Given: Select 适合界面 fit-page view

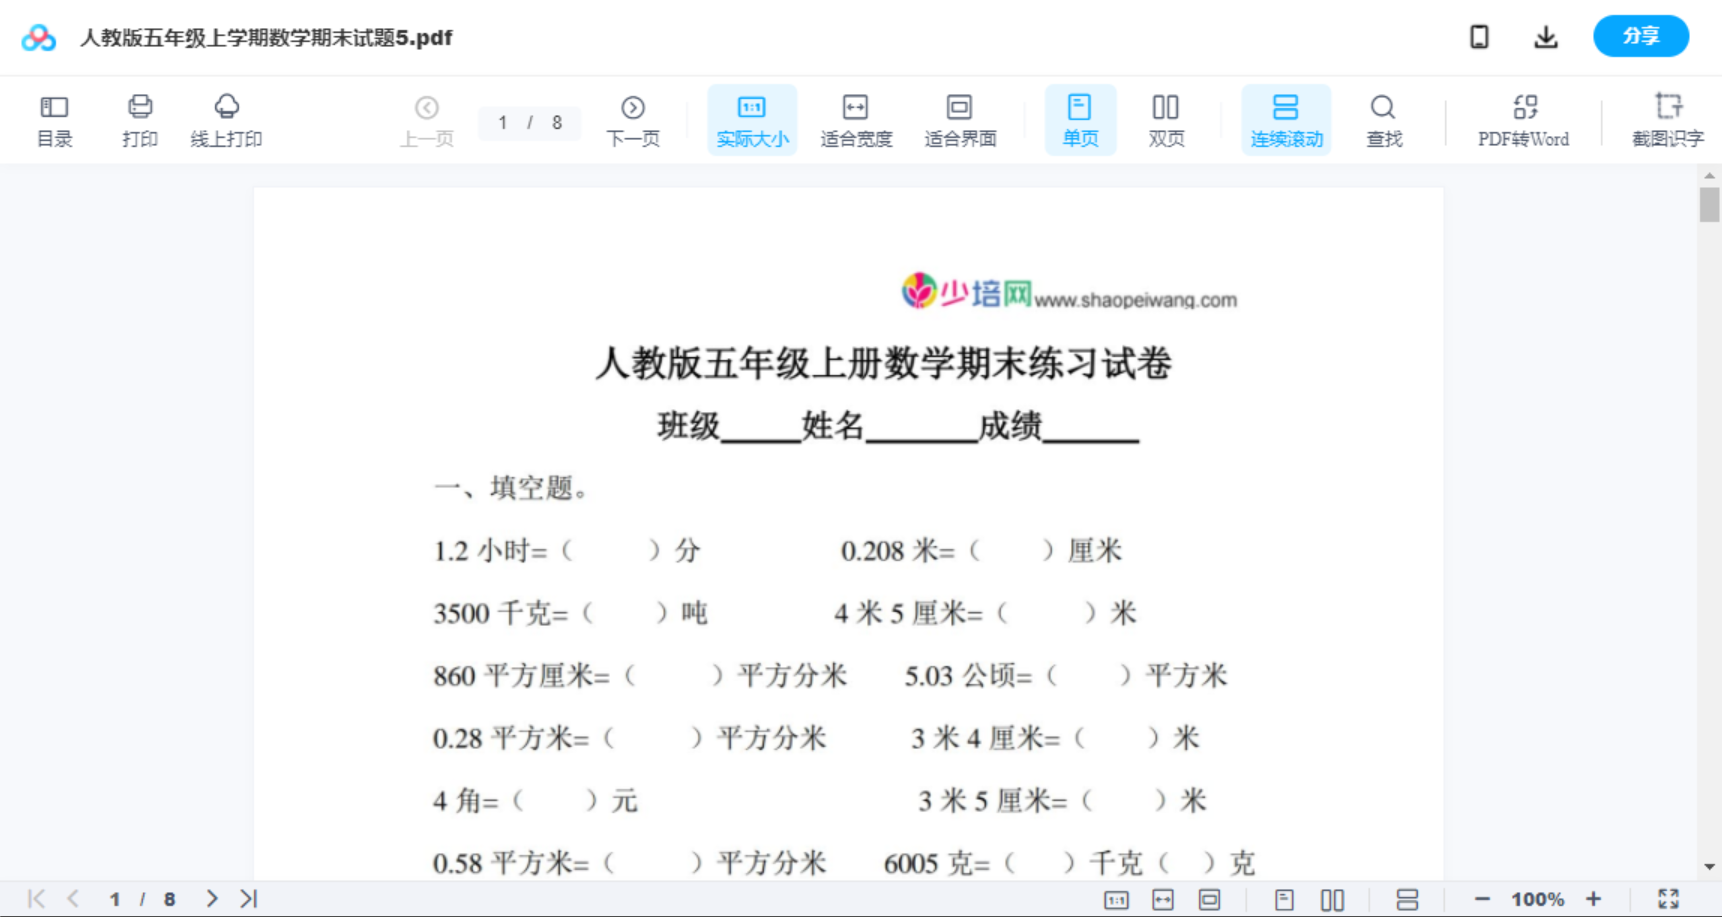Looking at the screenshot, I should [960, 119].
